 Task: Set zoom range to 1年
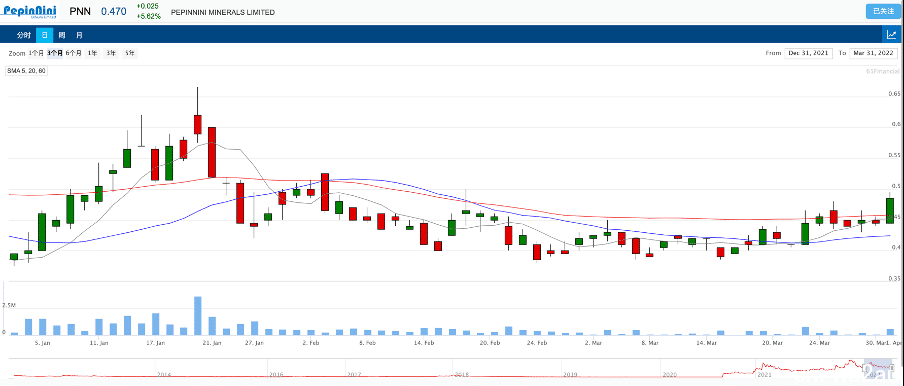pos(92,53)
